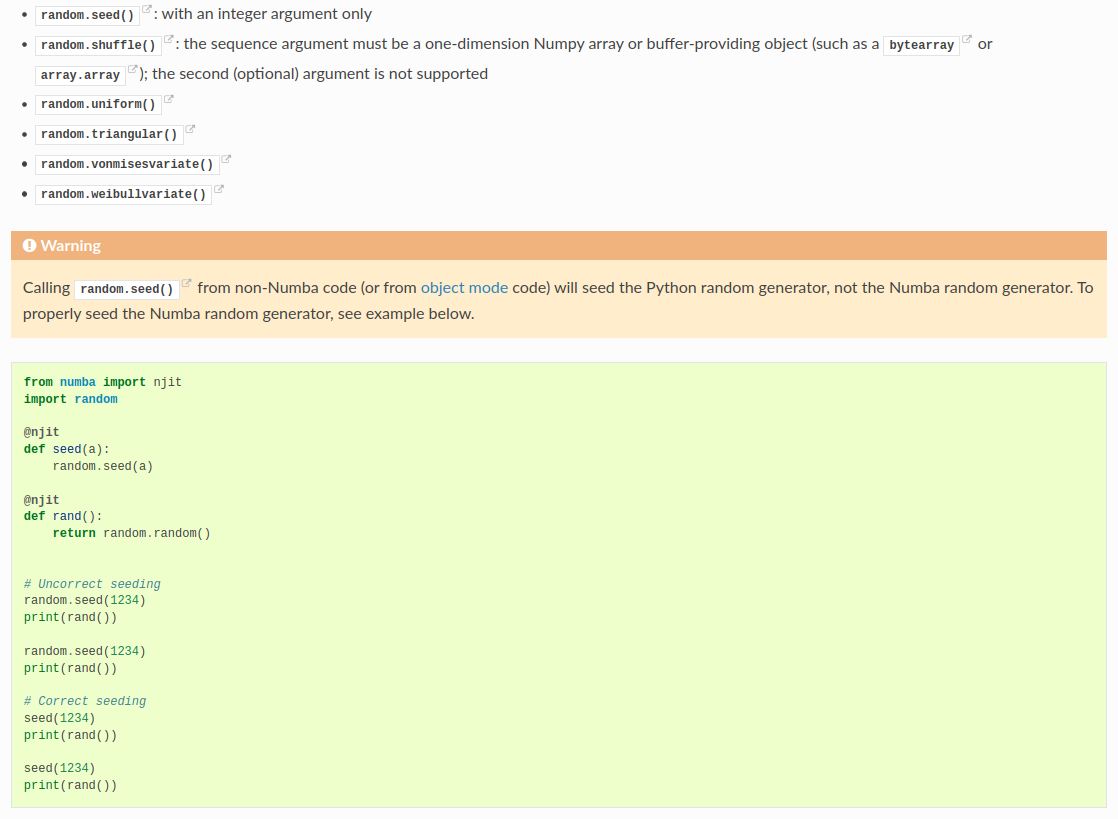Click 'the second (optional) argument is not supported'

(320, 73)
